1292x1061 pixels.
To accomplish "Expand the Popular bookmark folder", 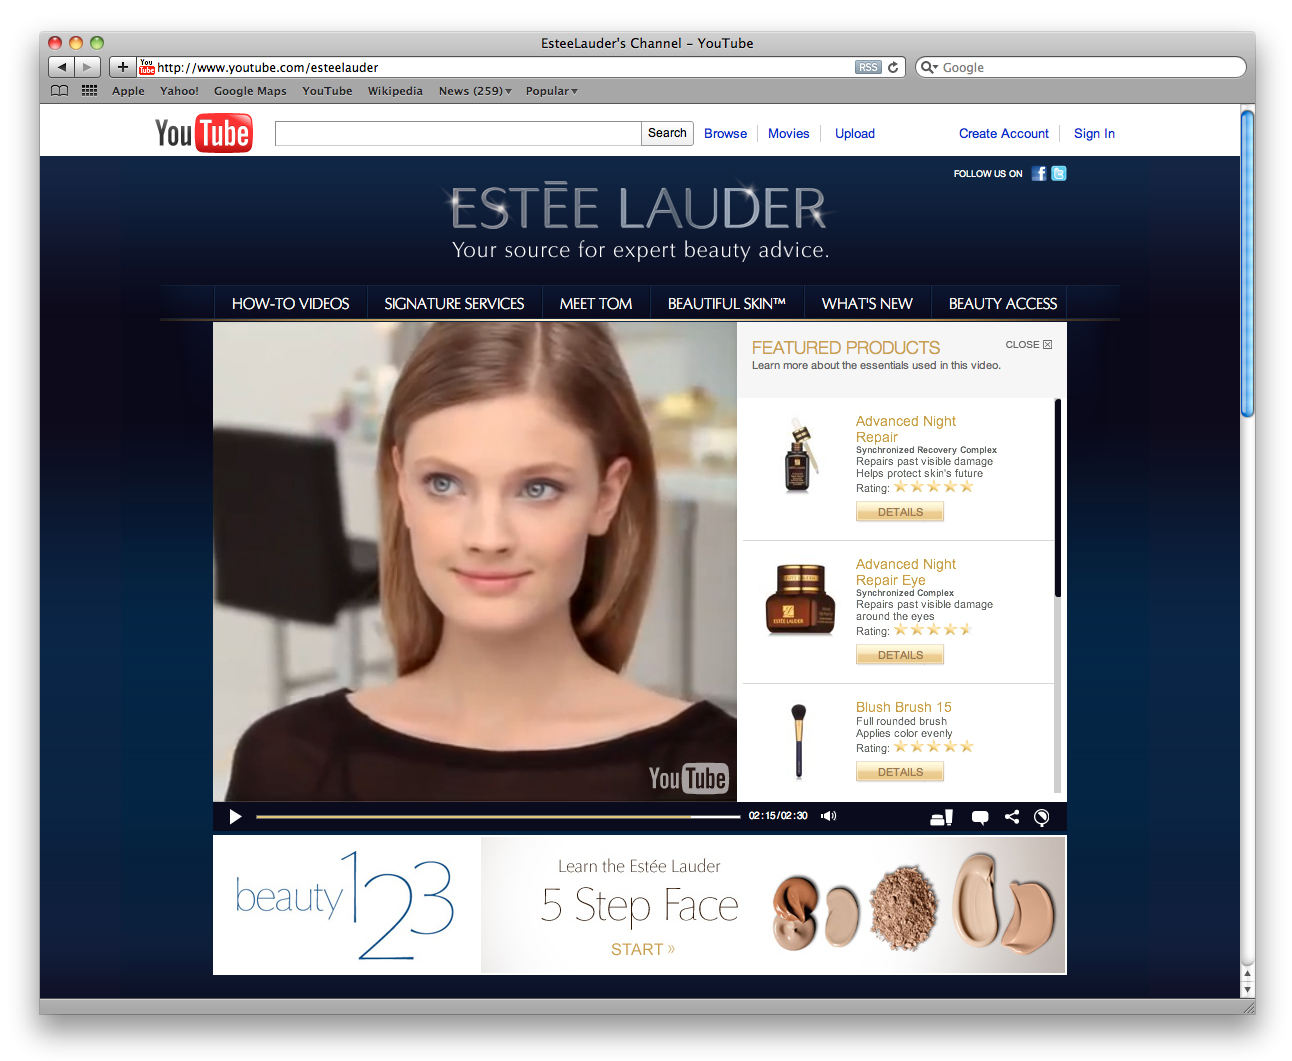I will coord(551,91).
